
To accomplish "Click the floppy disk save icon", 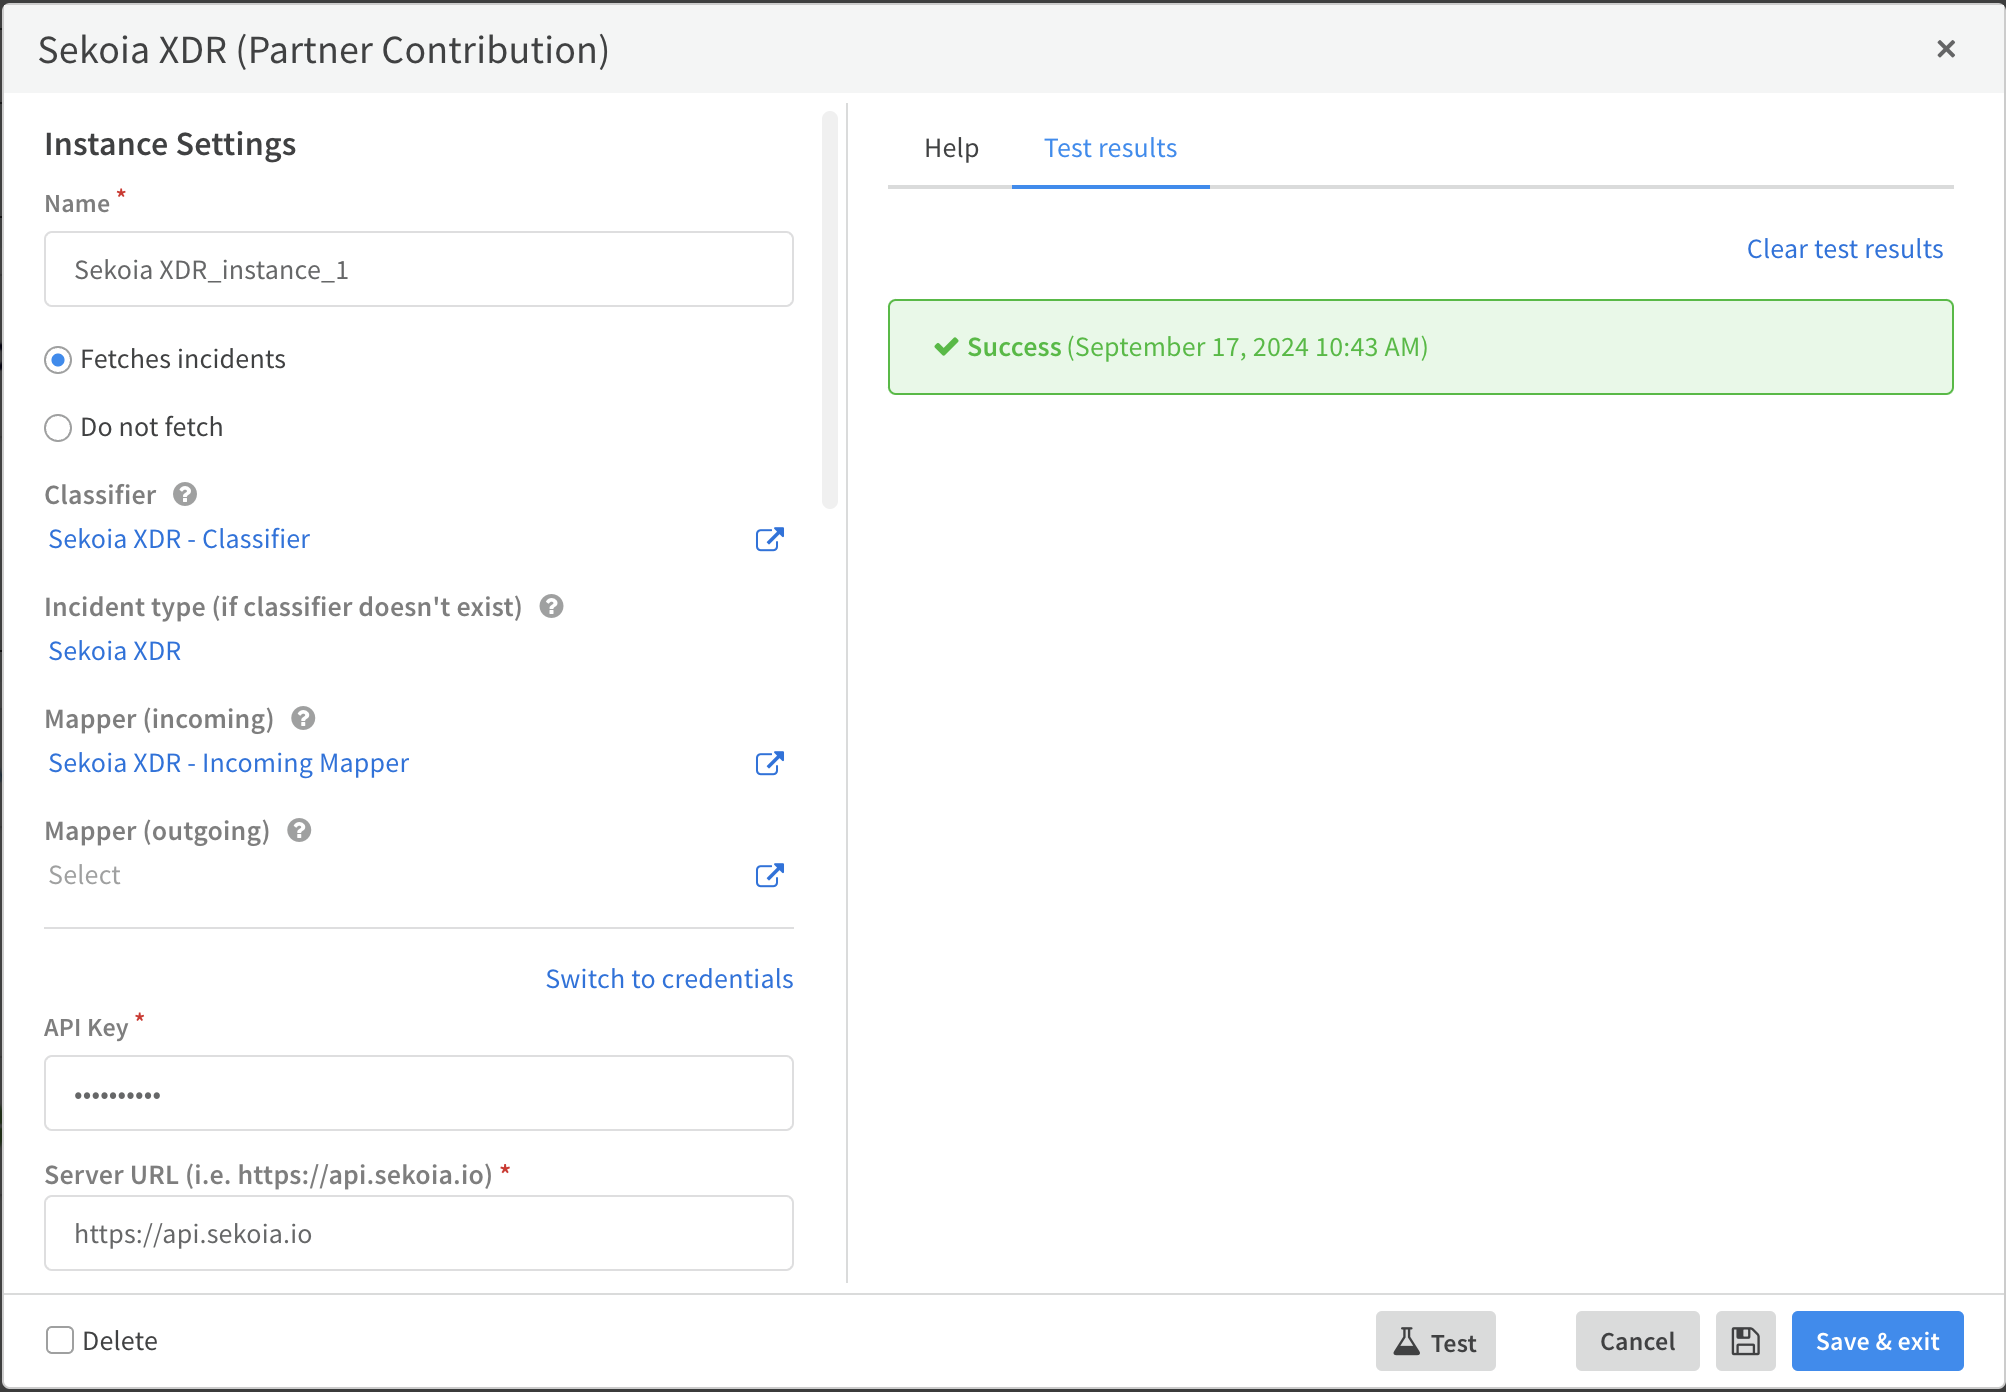I will [x=1745, y=1341].
